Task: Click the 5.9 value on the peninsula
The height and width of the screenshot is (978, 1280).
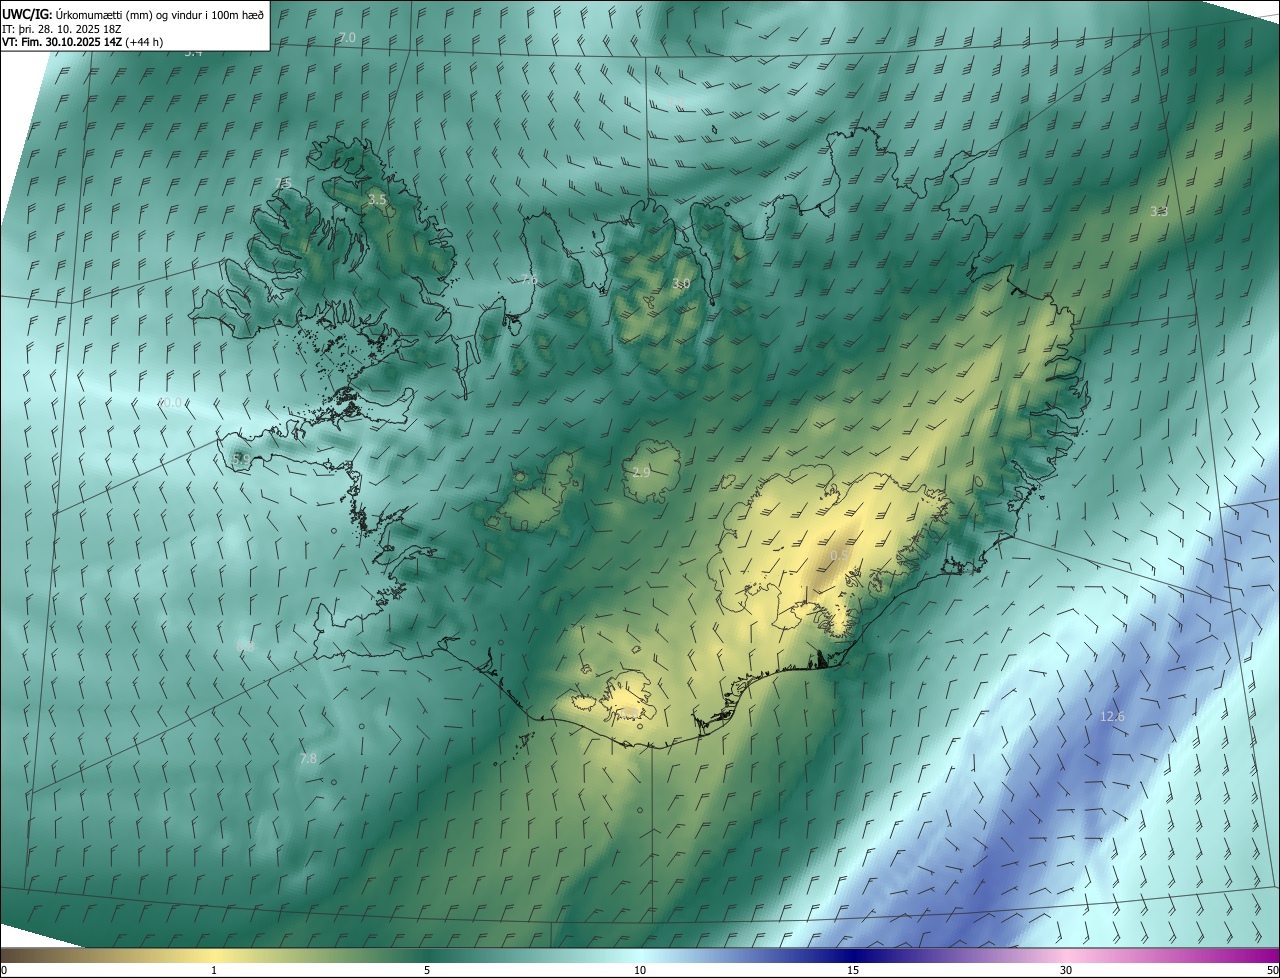Action: (x=241, y=459)
